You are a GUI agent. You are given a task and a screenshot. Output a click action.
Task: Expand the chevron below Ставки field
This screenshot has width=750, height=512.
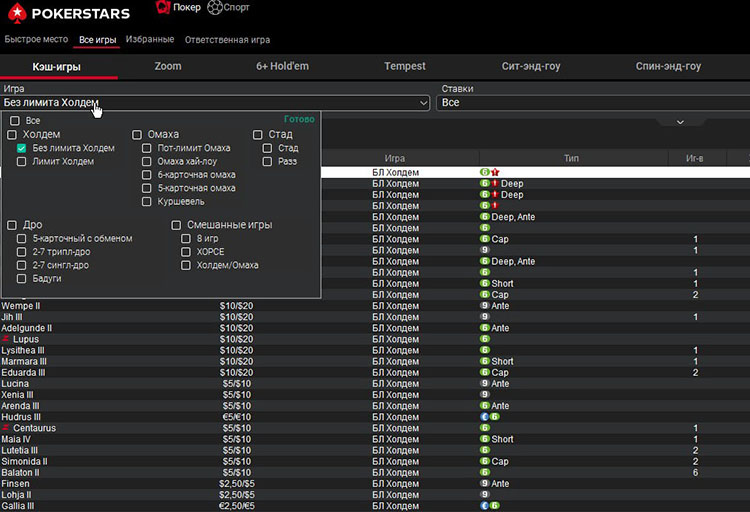680,122
